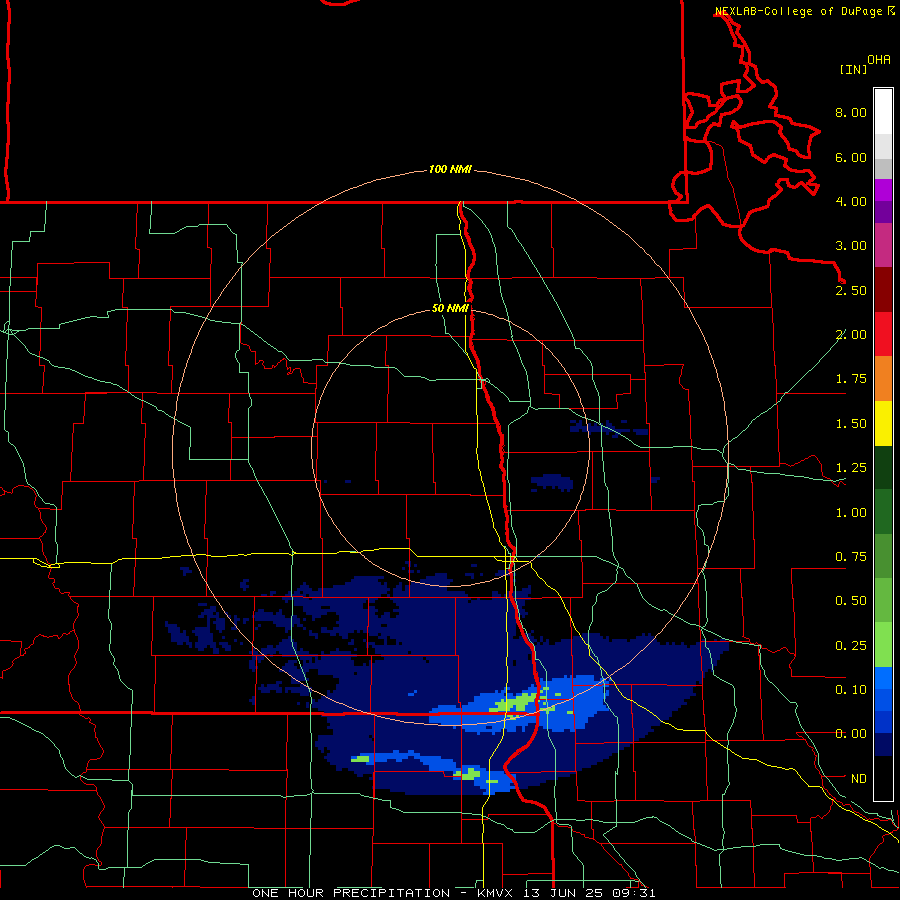Click the 13 JUN 25 date text
Screen dimensions: 900x900
pos(565,893)
